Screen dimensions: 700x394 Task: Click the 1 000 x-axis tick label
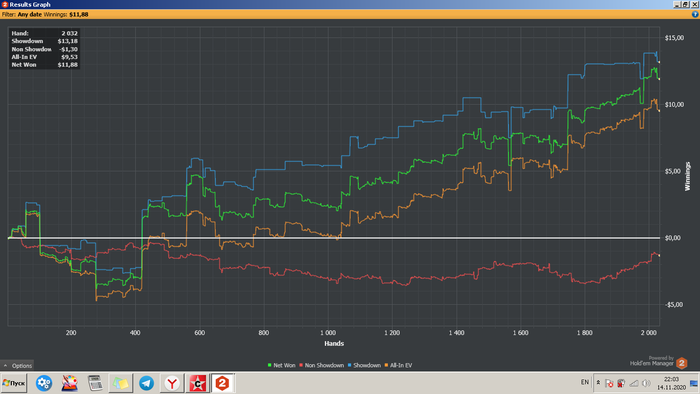point(328,333)
